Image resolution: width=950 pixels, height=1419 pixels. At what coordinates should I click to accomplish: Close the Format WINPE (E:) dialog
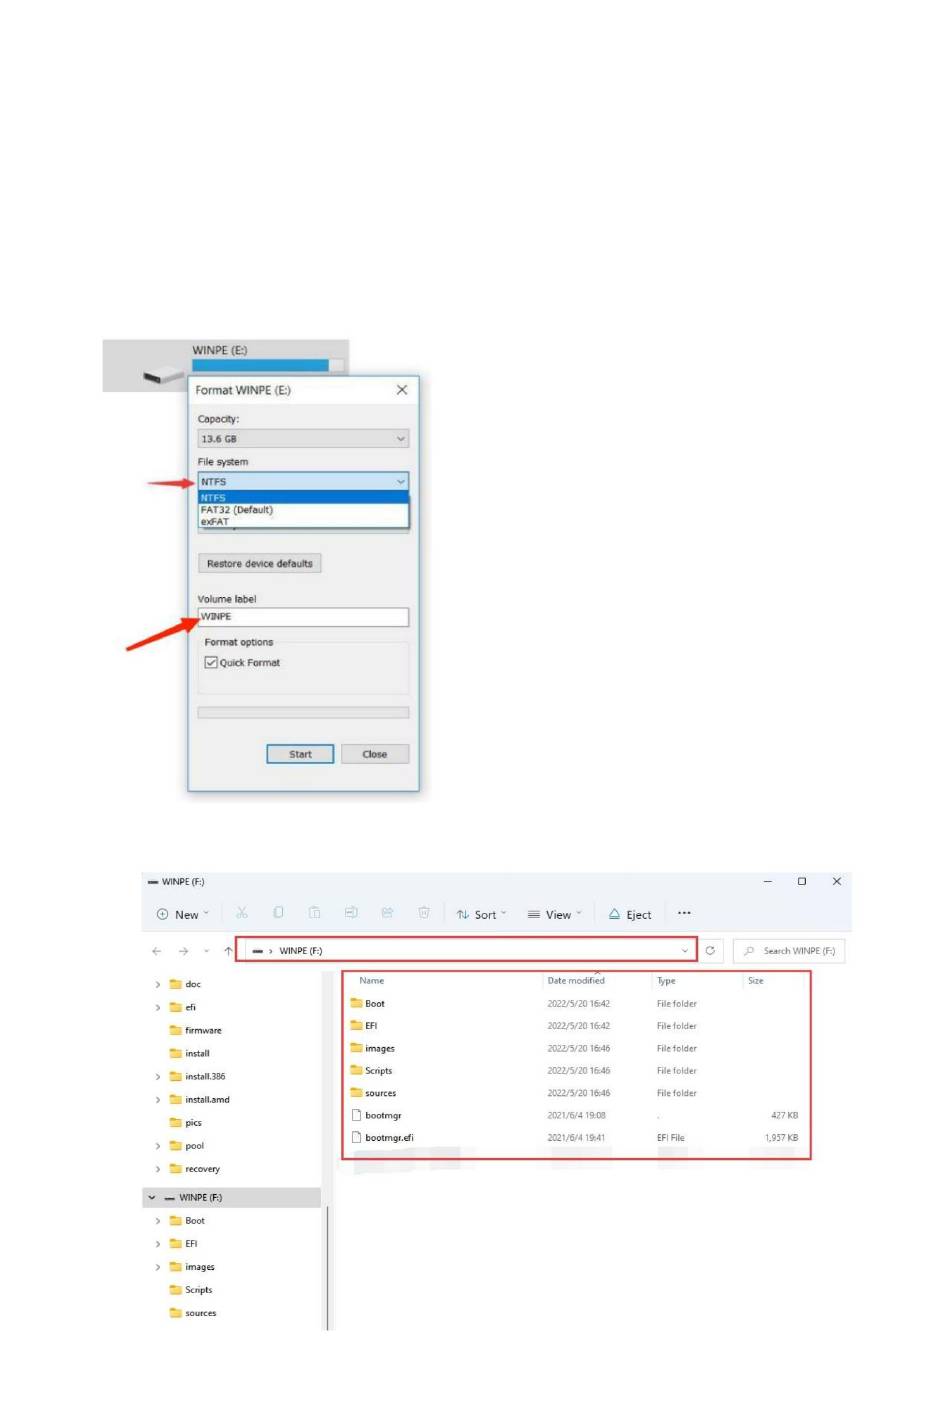click(402, 390)
